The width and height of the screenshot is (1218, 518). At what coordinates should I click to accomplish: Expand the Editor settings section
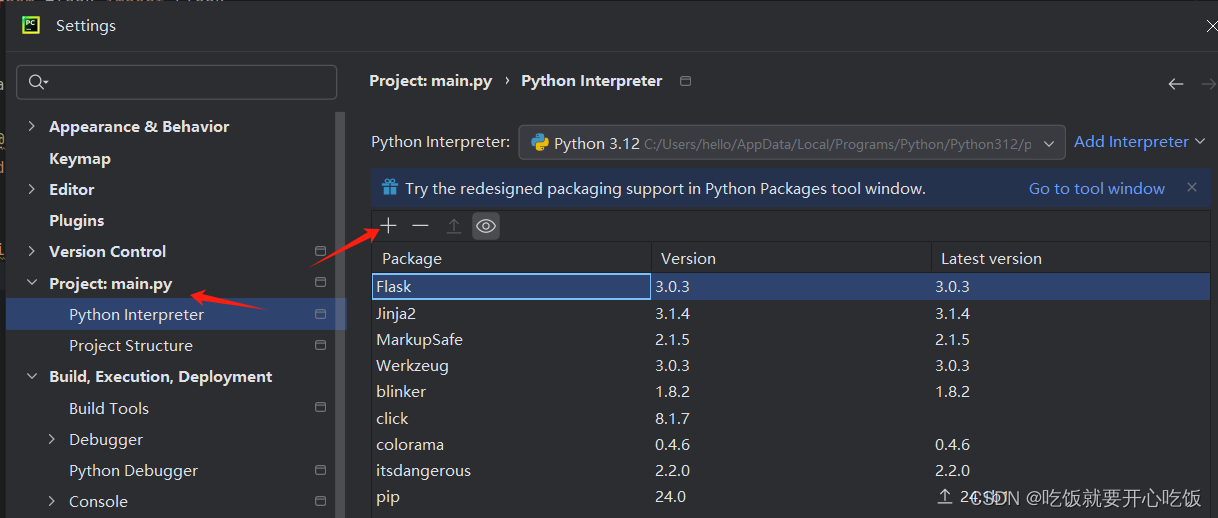point(31,189)
